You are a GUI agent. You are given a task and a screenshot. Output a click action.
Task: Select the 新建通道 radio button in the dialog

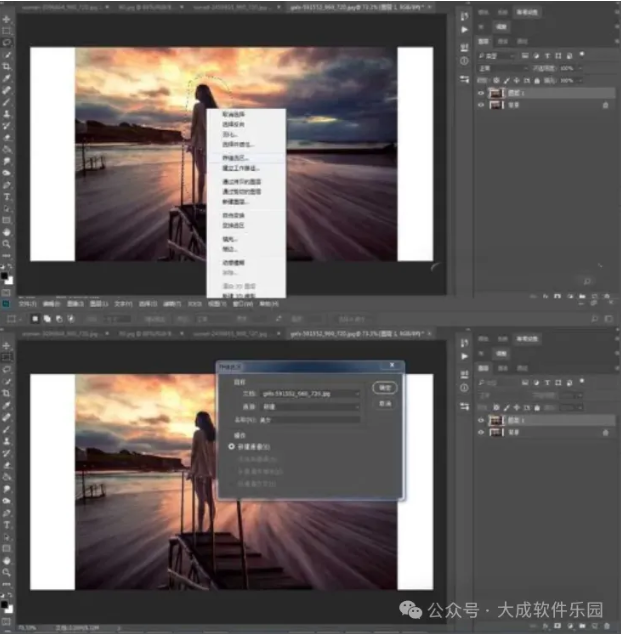(233, 447)
